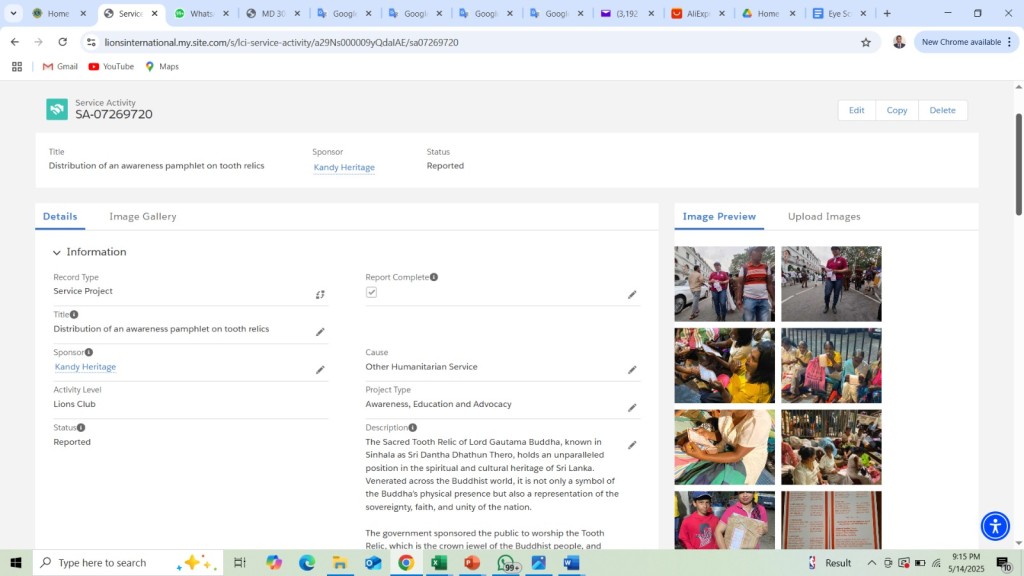
Task: Reload the current page
Action: coord(63,42)
